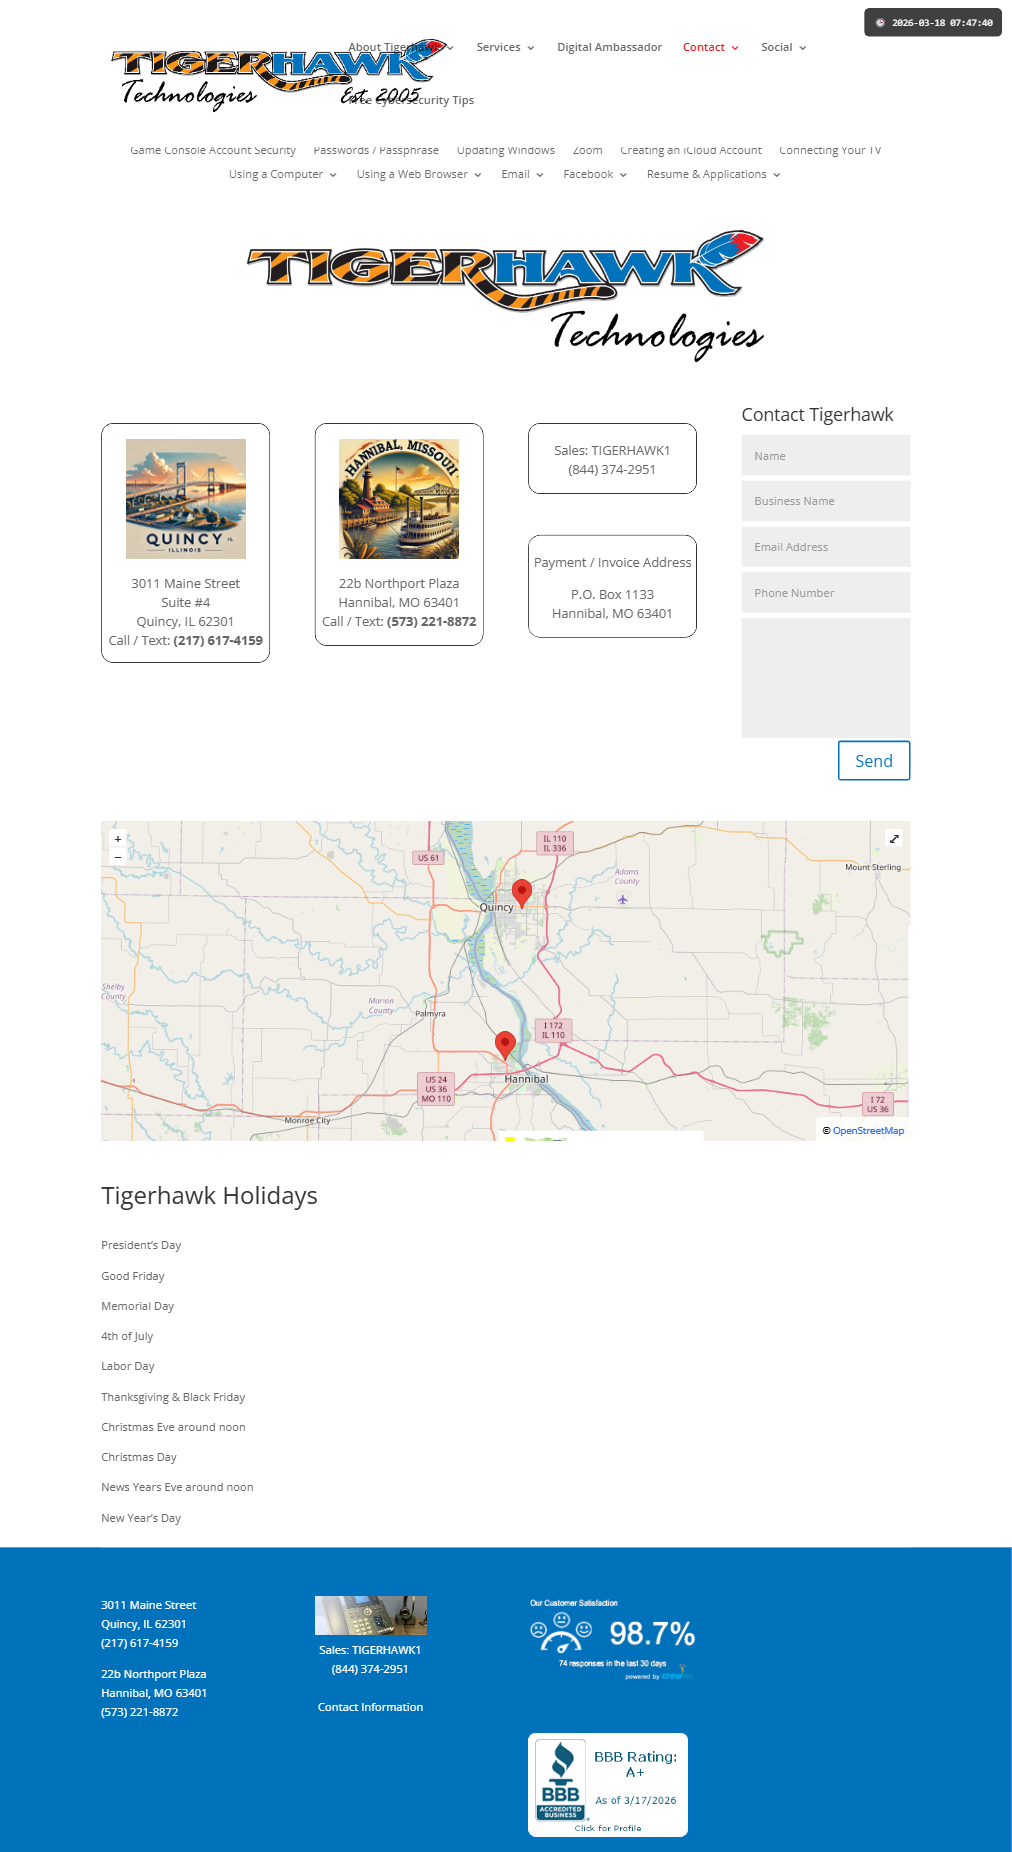This screenshot has width=1012, height=1852.
Task: Expand the Email submenu
Action: [x=522, y=174]
